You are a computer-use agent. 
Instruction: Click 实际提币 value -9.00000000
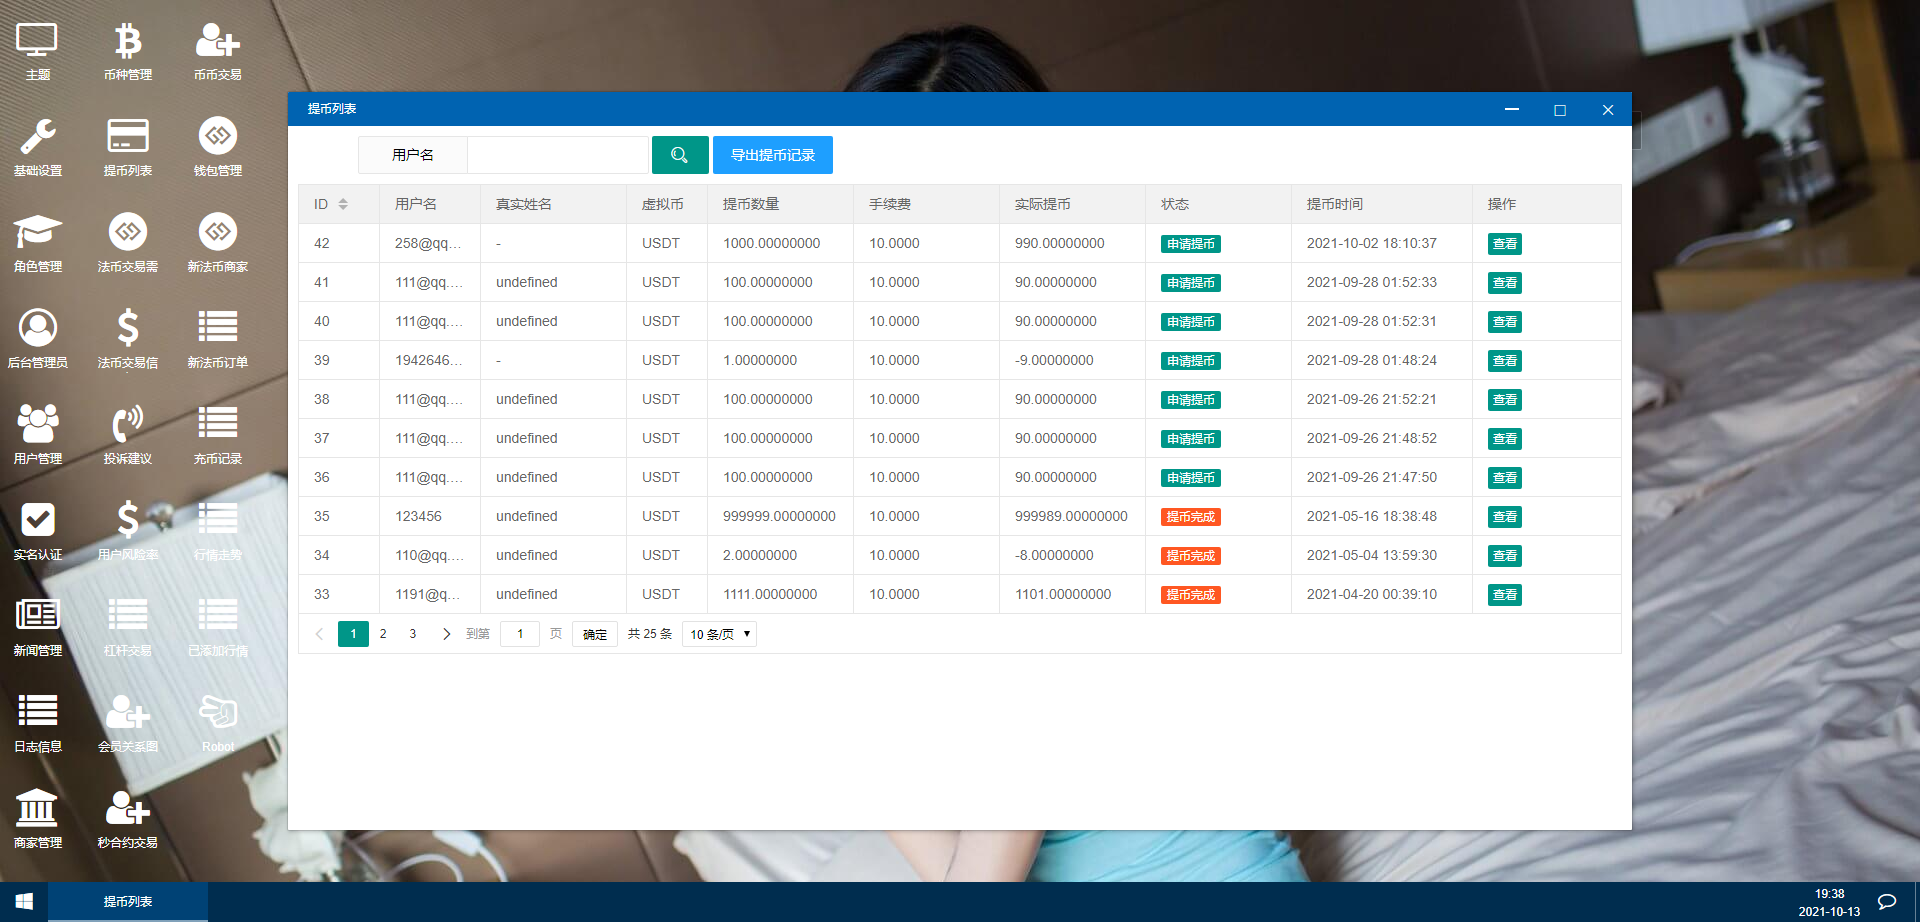click(1054, 360)
